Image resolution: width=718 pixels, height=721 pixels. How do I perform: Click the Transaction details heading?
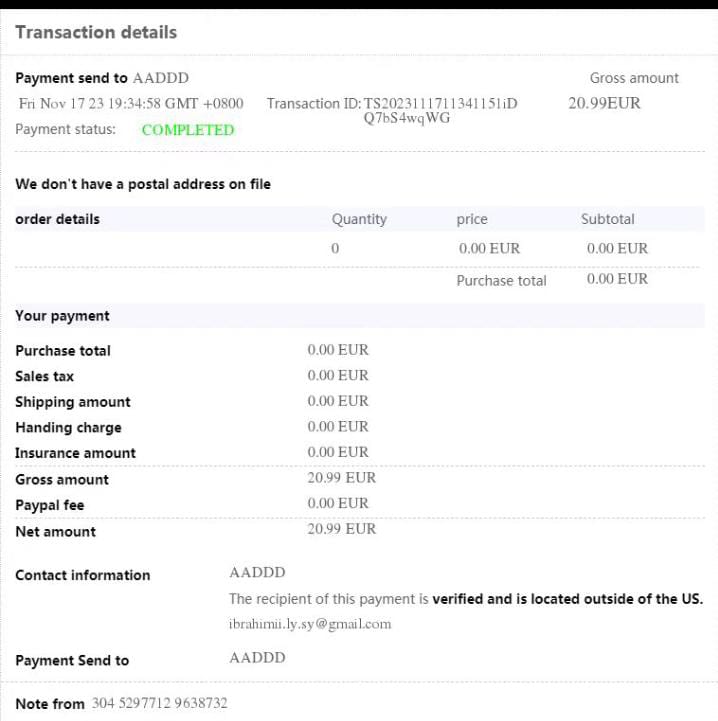coord(96,32)
